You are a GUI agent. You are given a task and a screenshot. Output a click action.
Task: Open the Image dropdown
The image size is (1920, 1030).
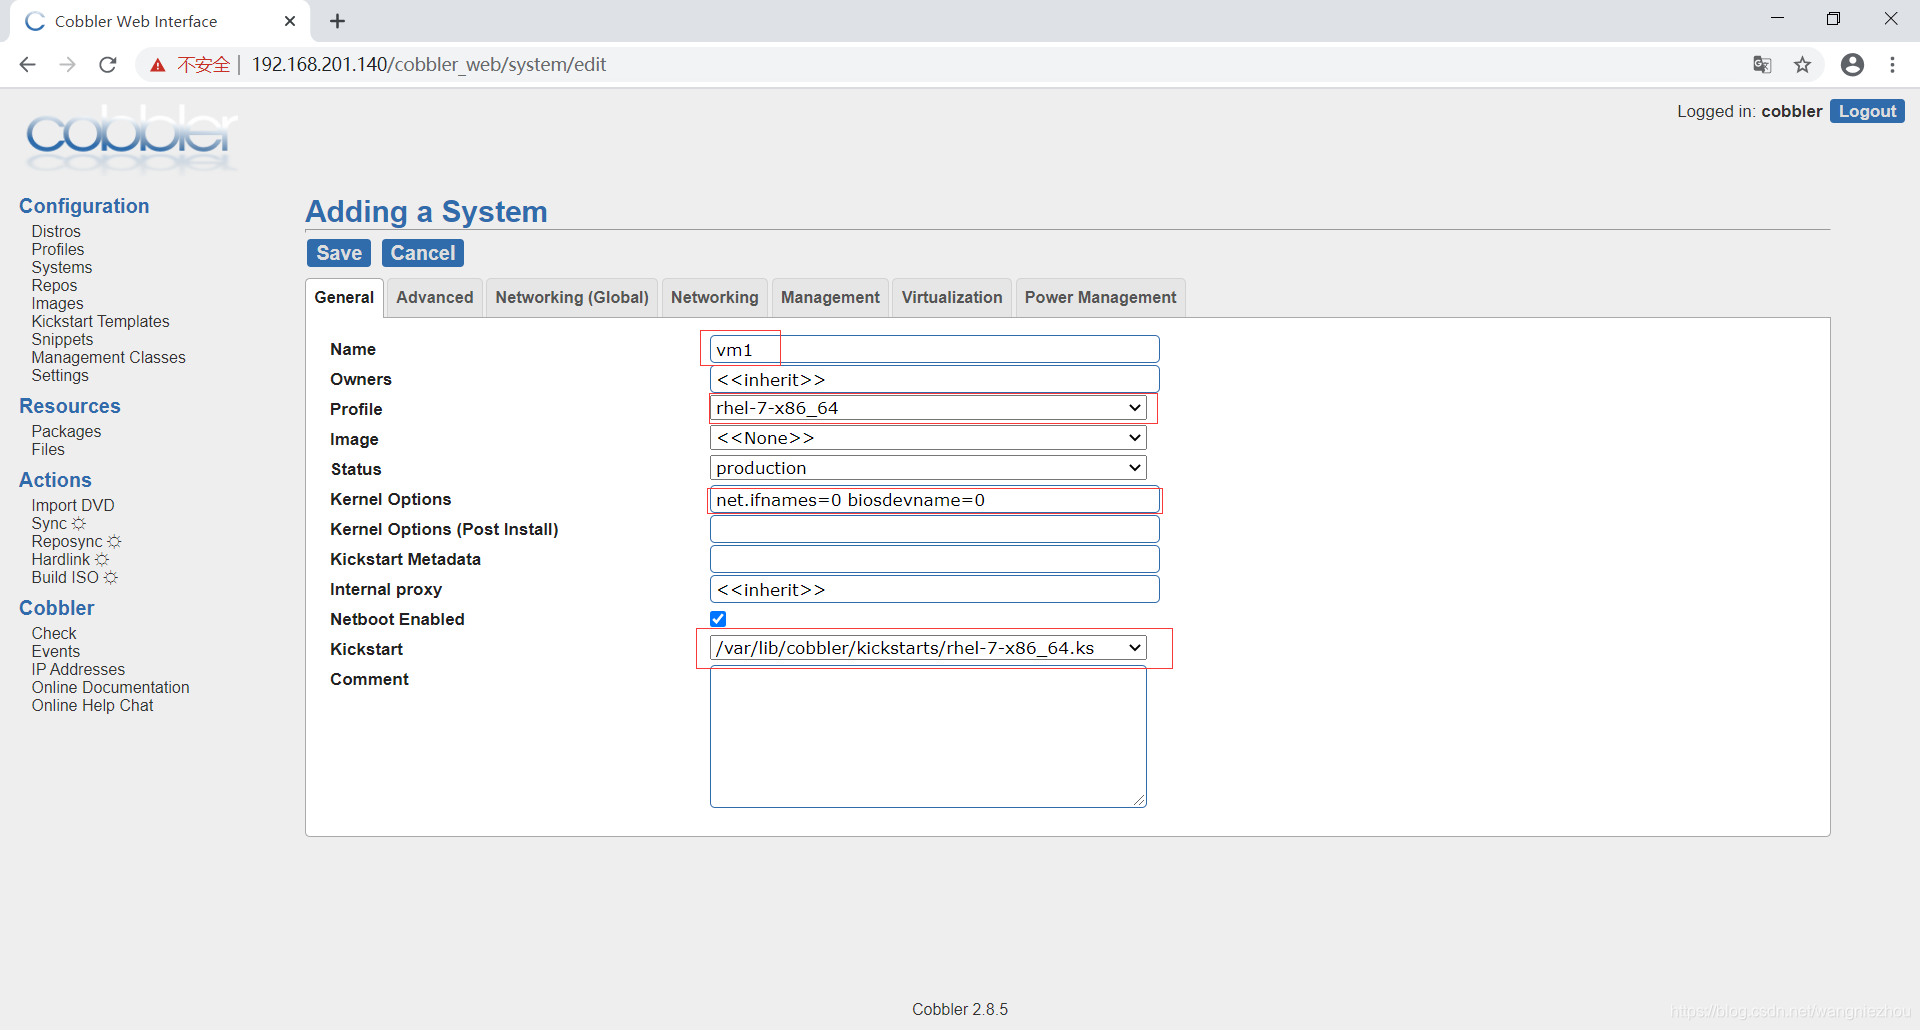pyautogui.click(x=928, y=438)
